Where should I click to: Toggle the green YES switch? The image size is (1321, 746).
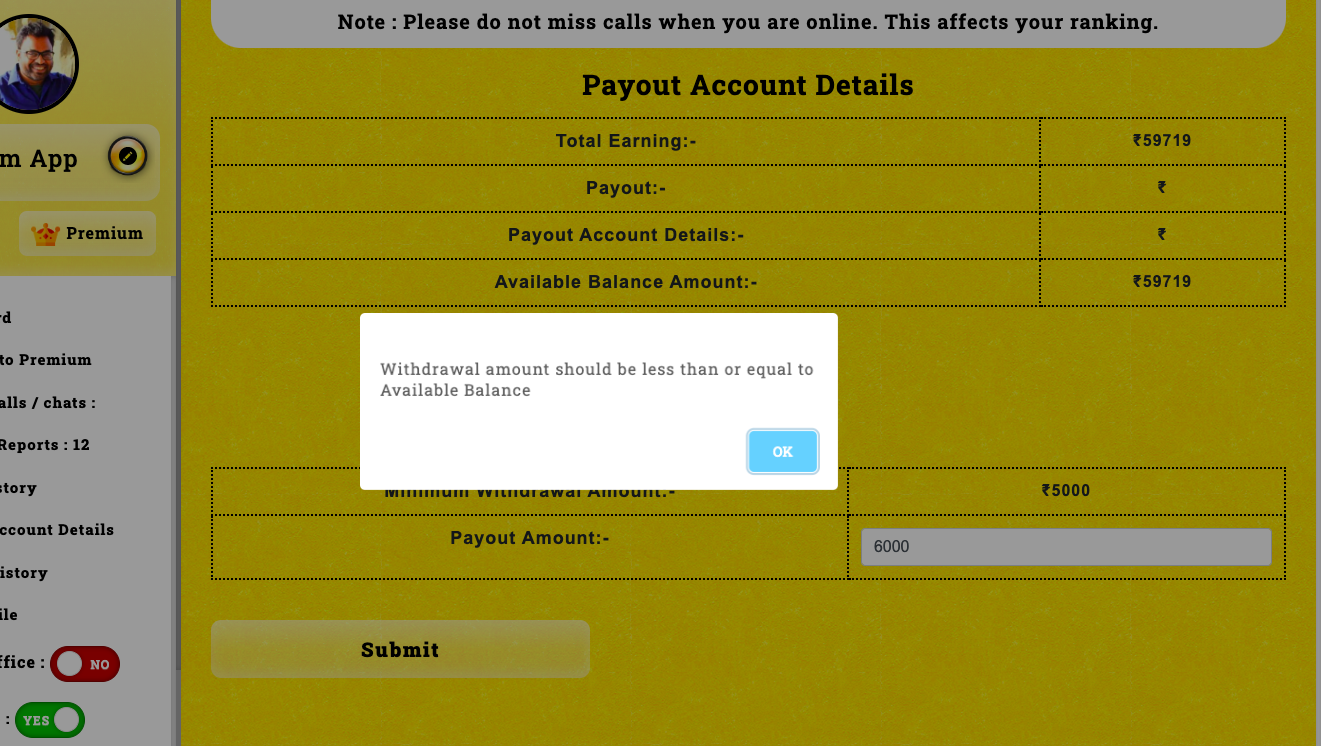click(50, 720)
